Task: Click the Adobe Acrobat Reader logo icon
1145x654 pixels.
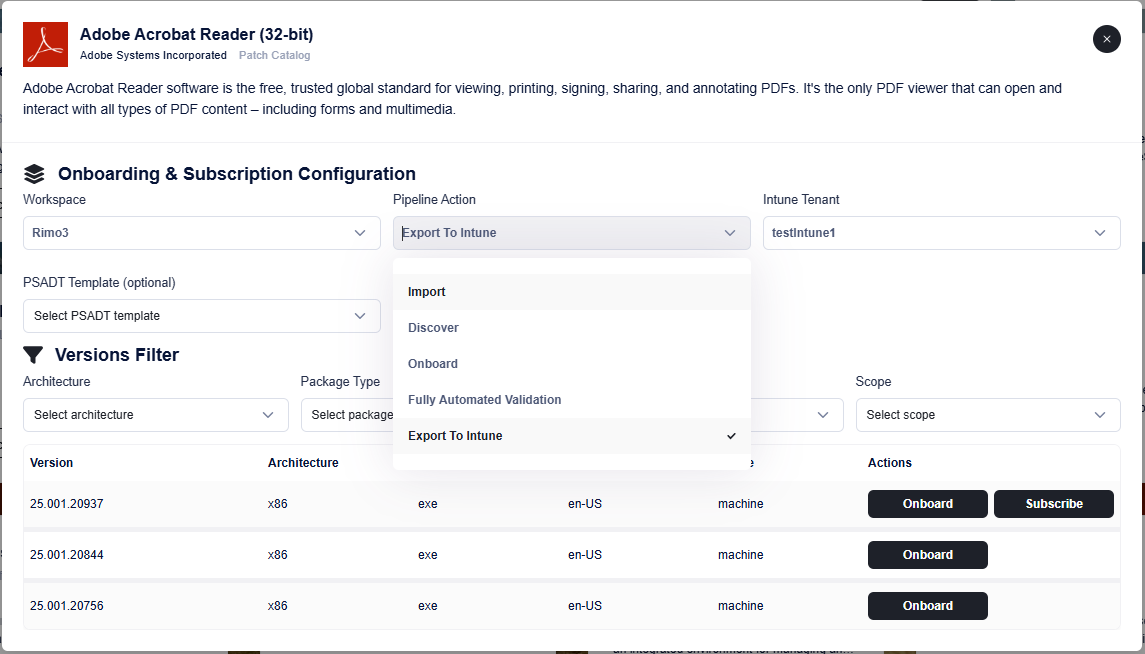Action: click(46, 45)
